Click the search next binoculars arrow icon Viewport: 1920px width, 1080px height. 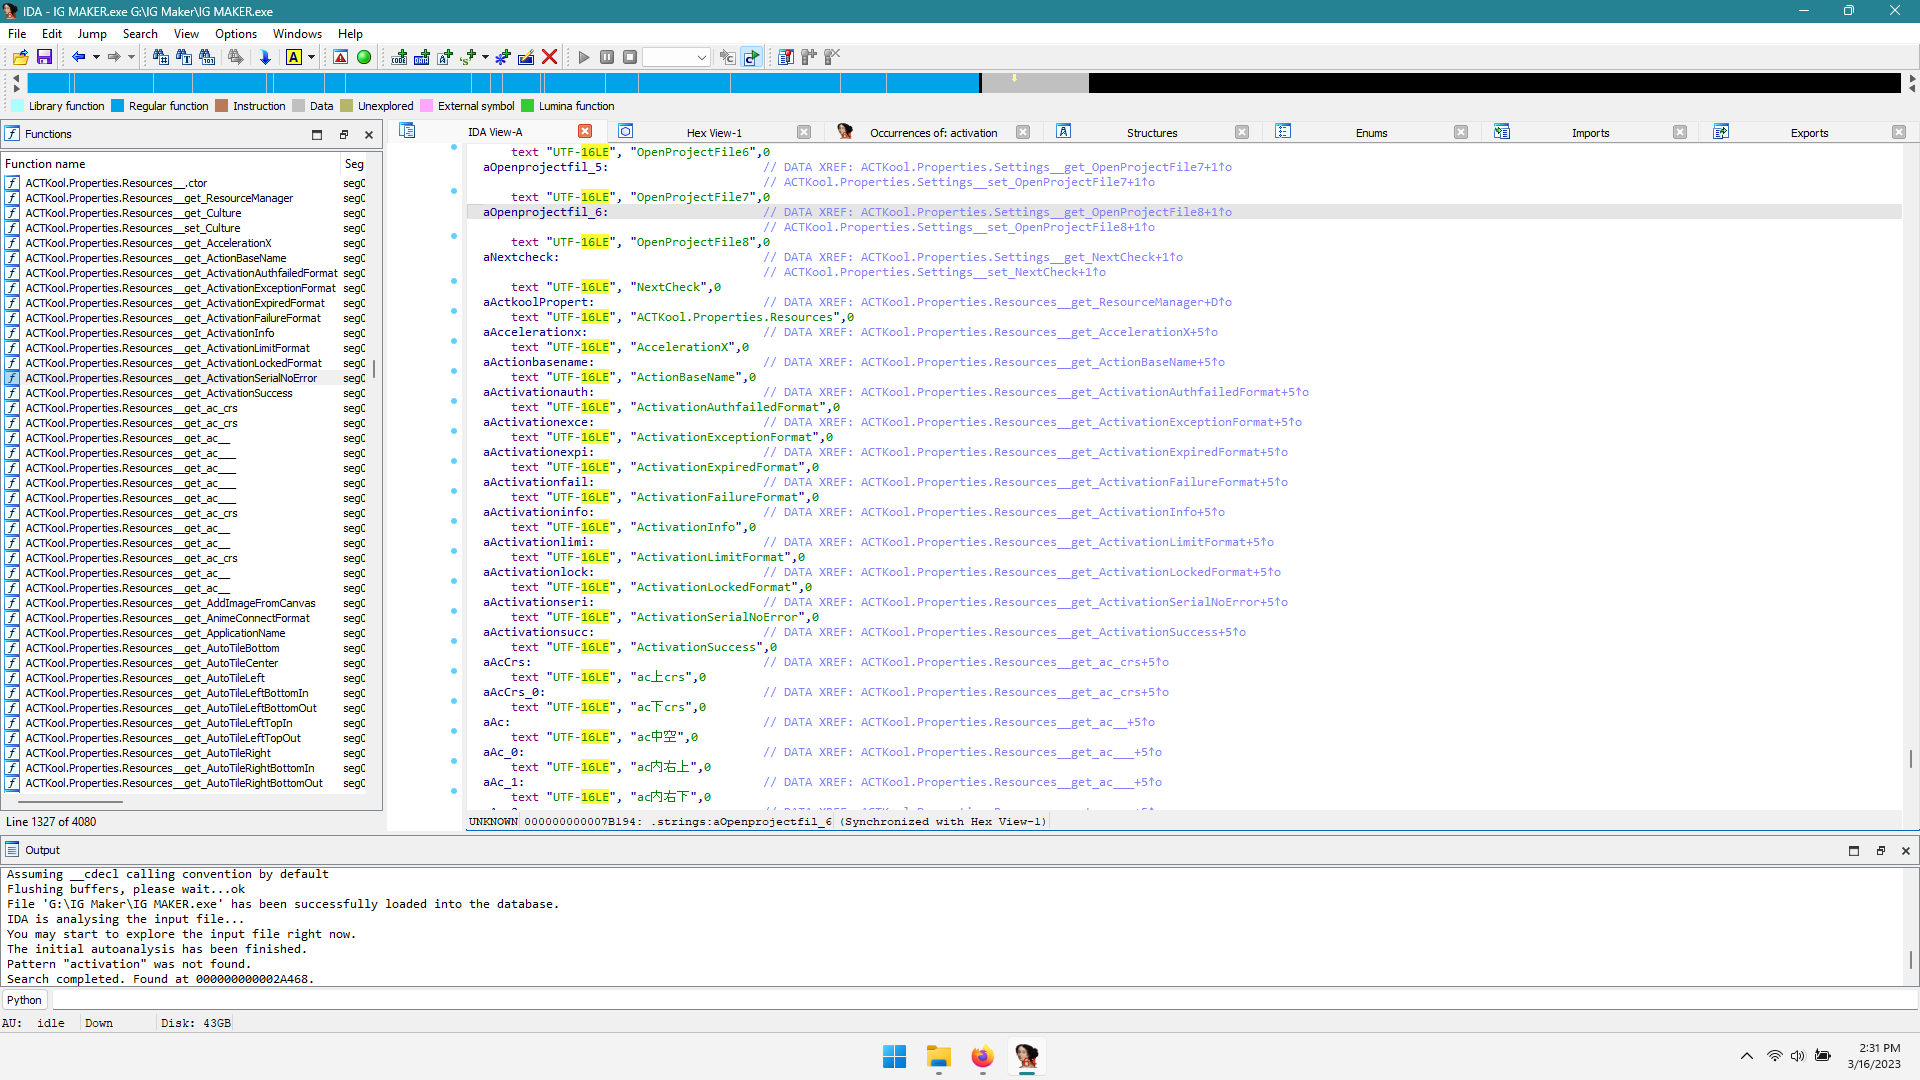click(x=235, y=57)
